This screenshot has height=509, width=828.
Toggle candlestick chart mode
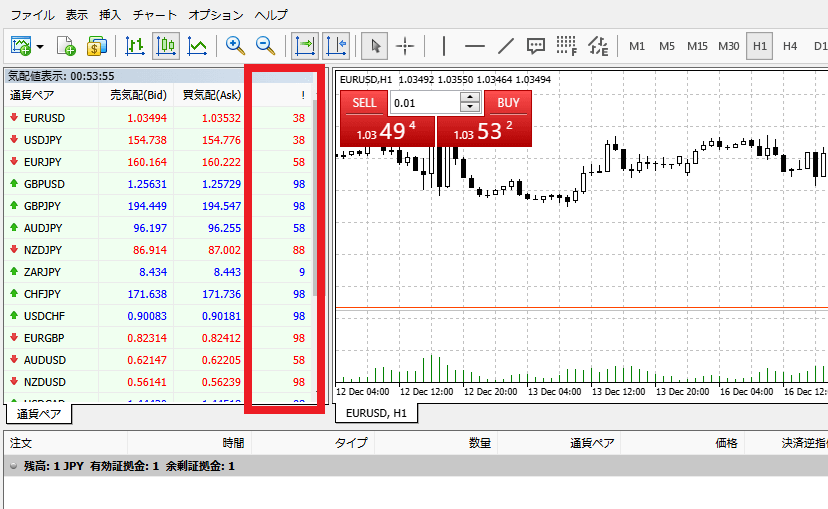pos(166,45)
